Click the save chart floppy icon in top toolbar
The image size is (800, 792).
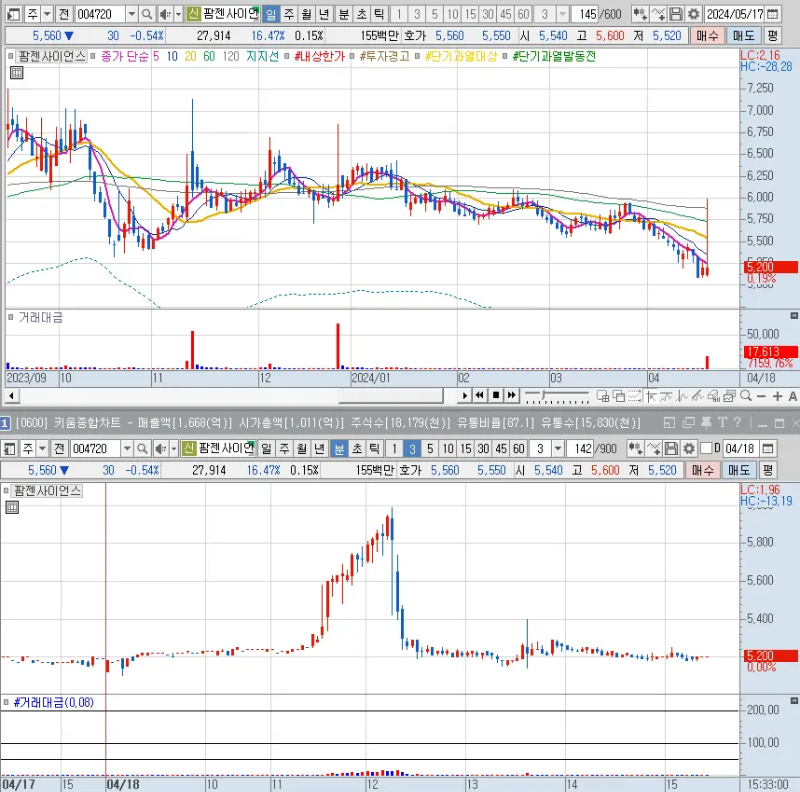(676, 14)
